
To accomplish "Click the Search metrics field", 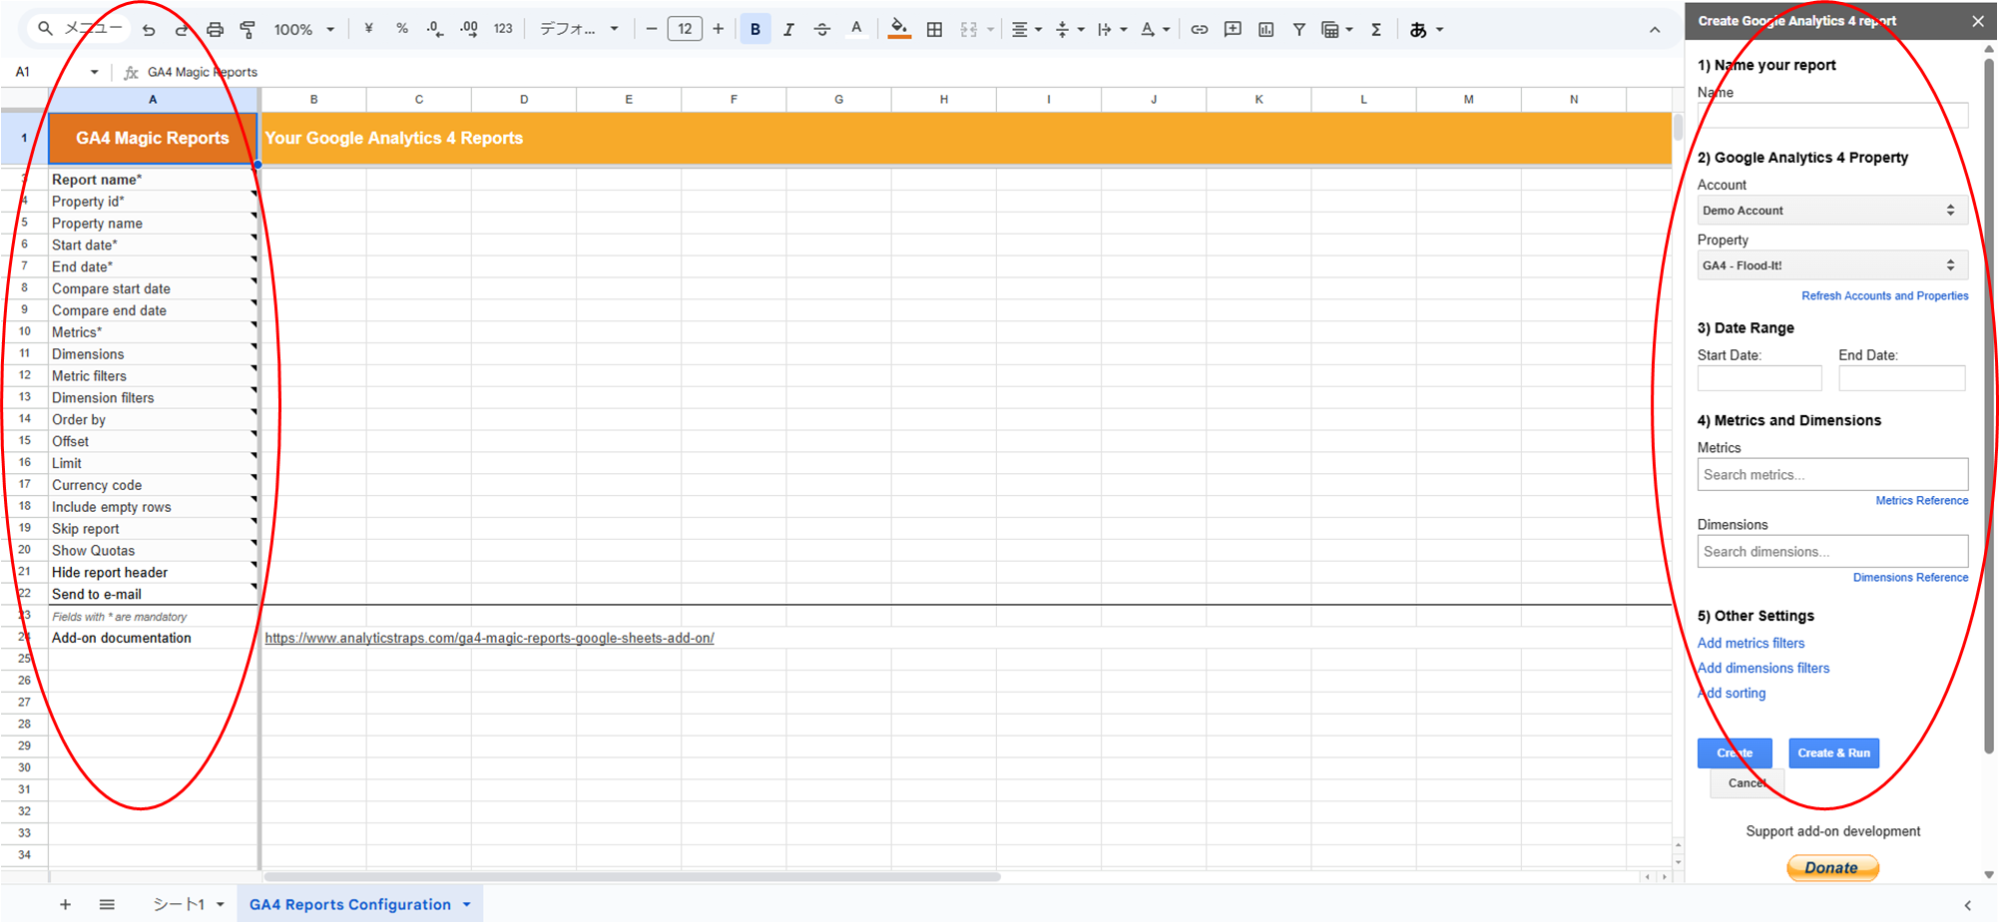I will [1832, 474].
